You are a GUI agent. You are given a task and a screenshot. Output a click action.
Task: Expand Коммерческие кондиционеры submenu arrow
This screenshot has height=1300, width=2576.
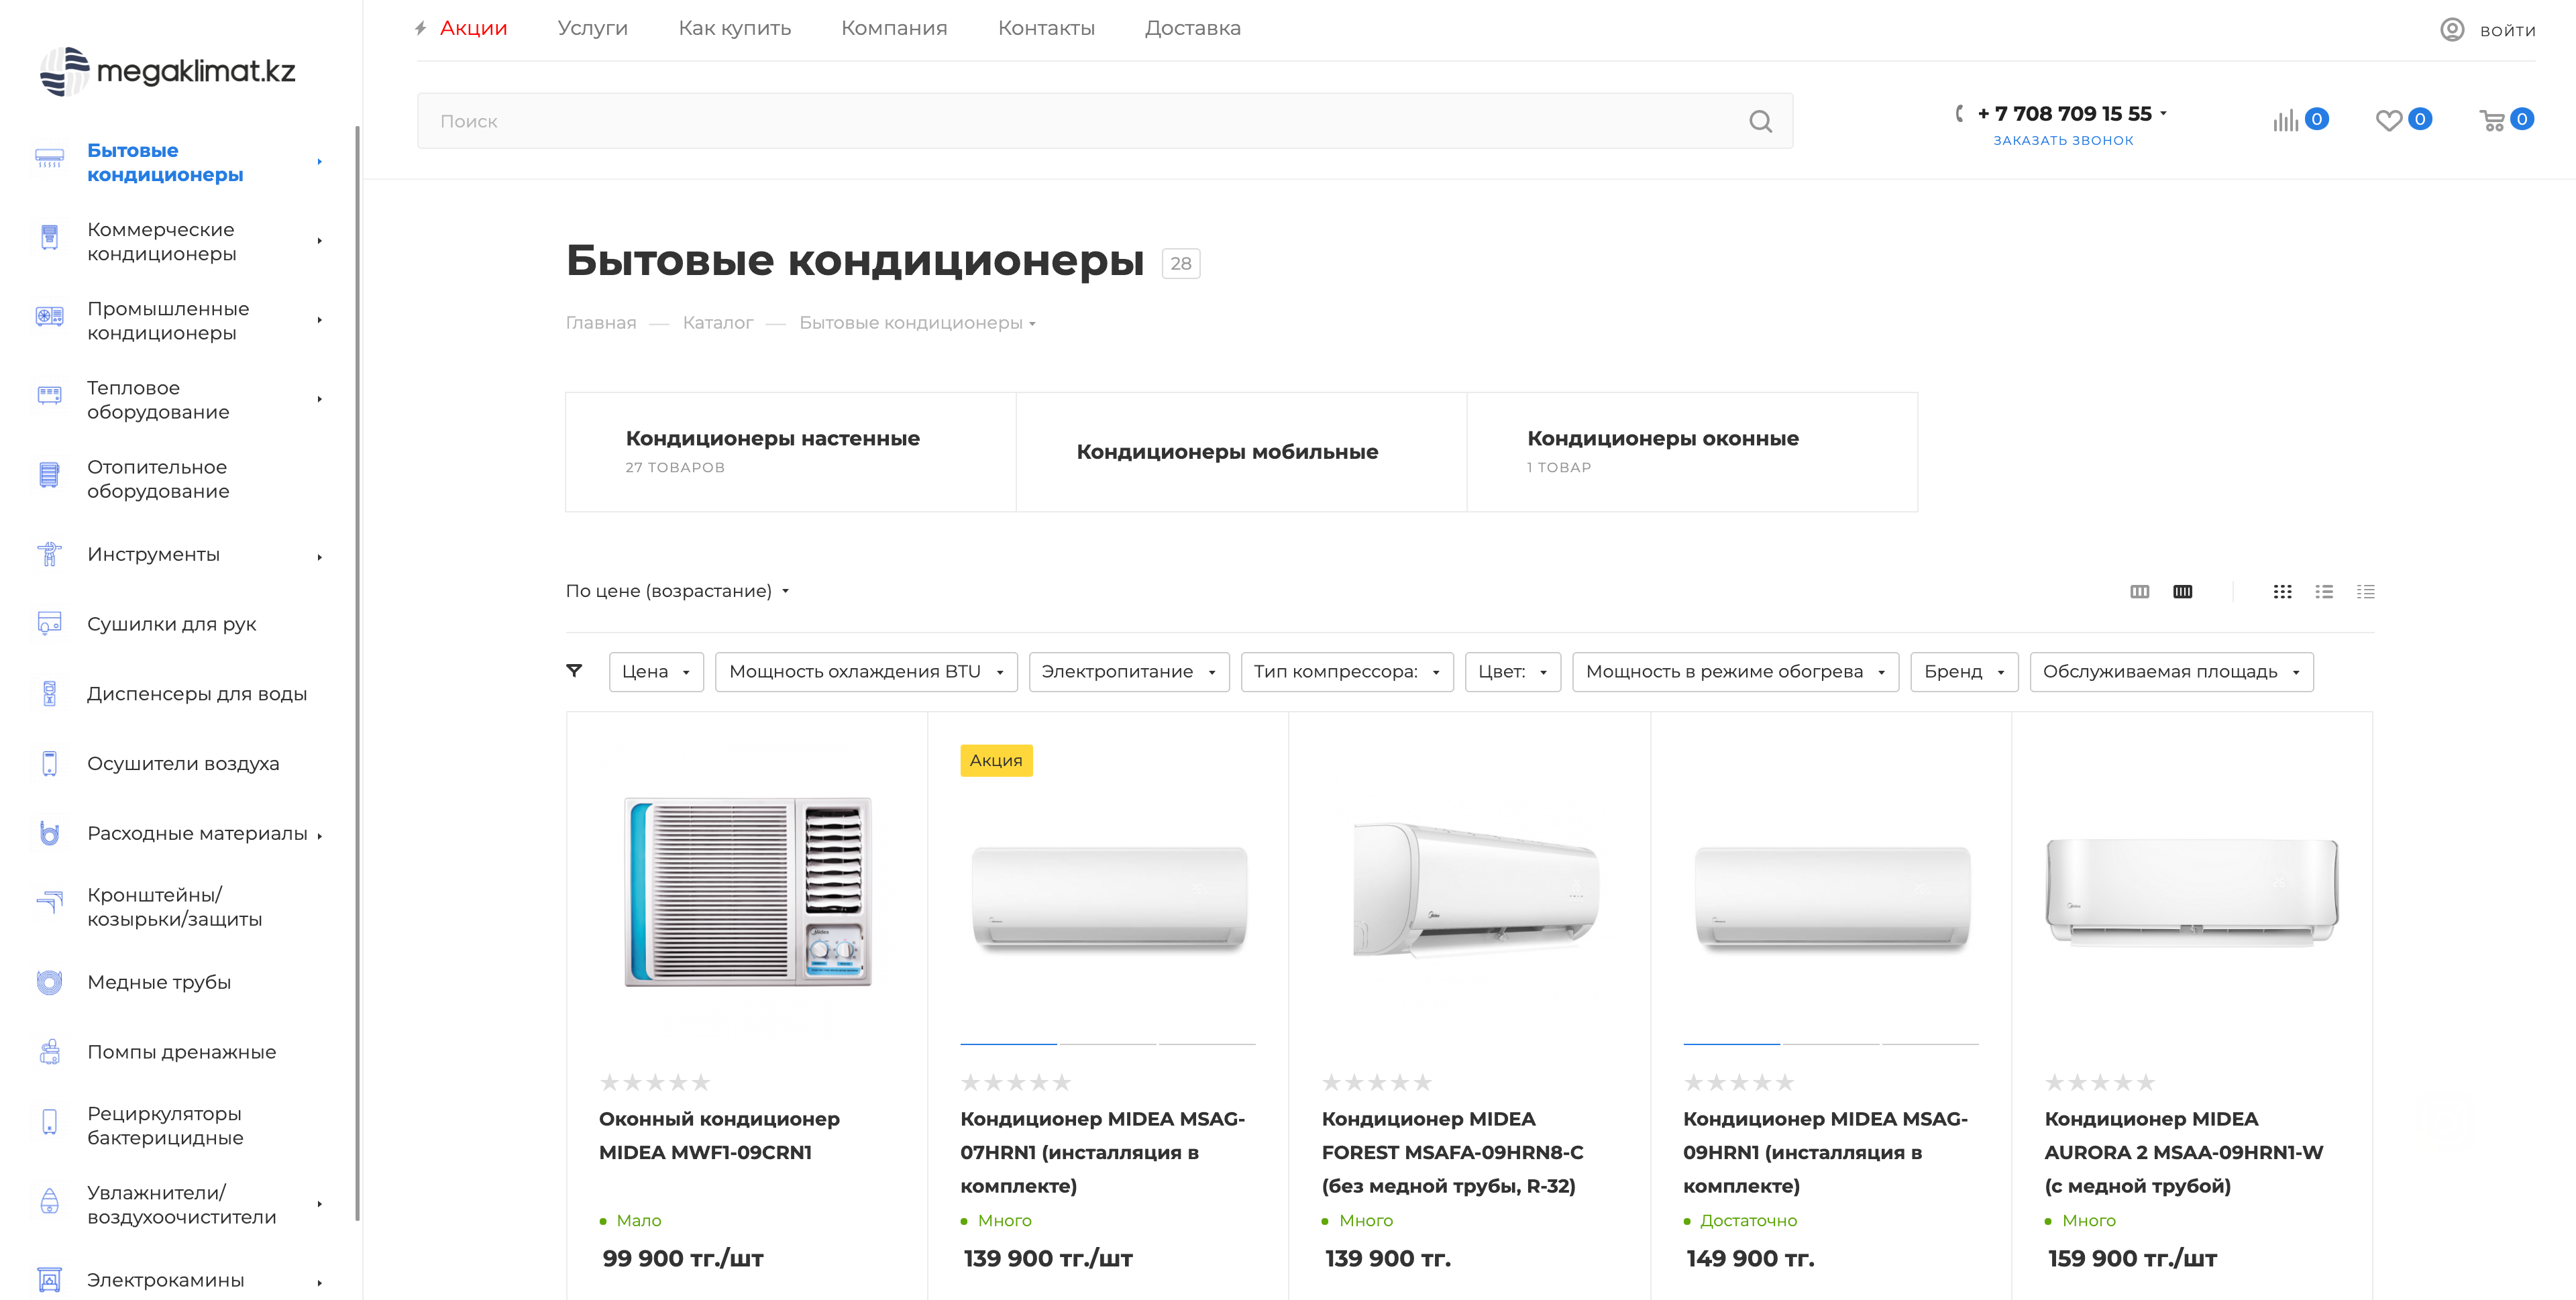click(x=319, y=241)
